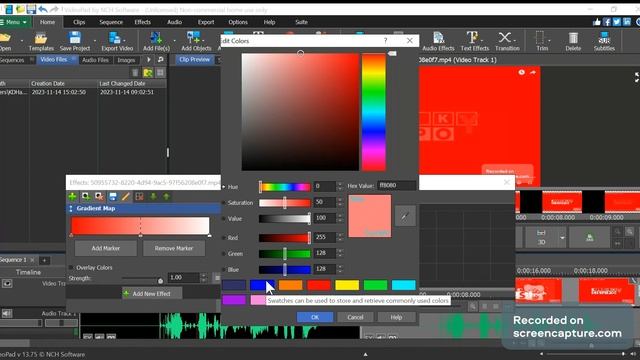Image resolution: width=640 pixels, height=360 pixels.
Task: Select the Hue radio button
Action: click(223, 187)
